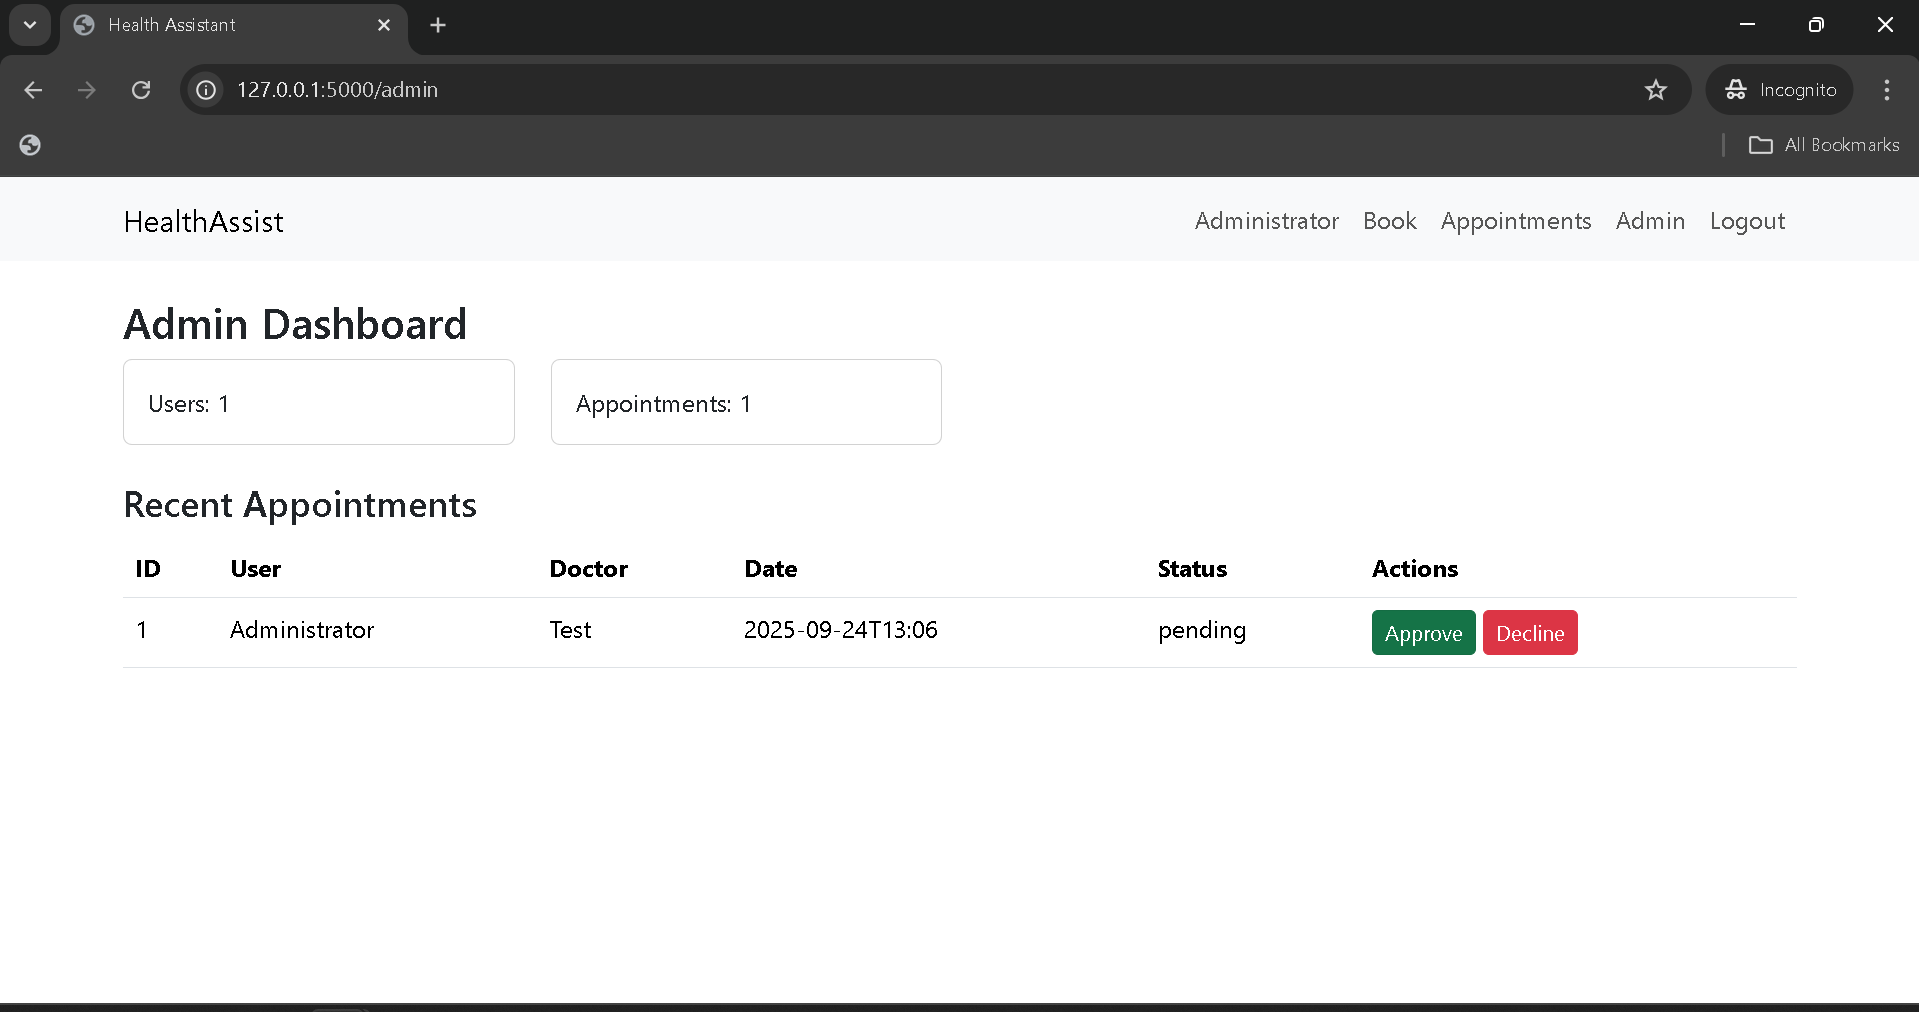Open the Chrome three-dot menu

(1886, 90)
